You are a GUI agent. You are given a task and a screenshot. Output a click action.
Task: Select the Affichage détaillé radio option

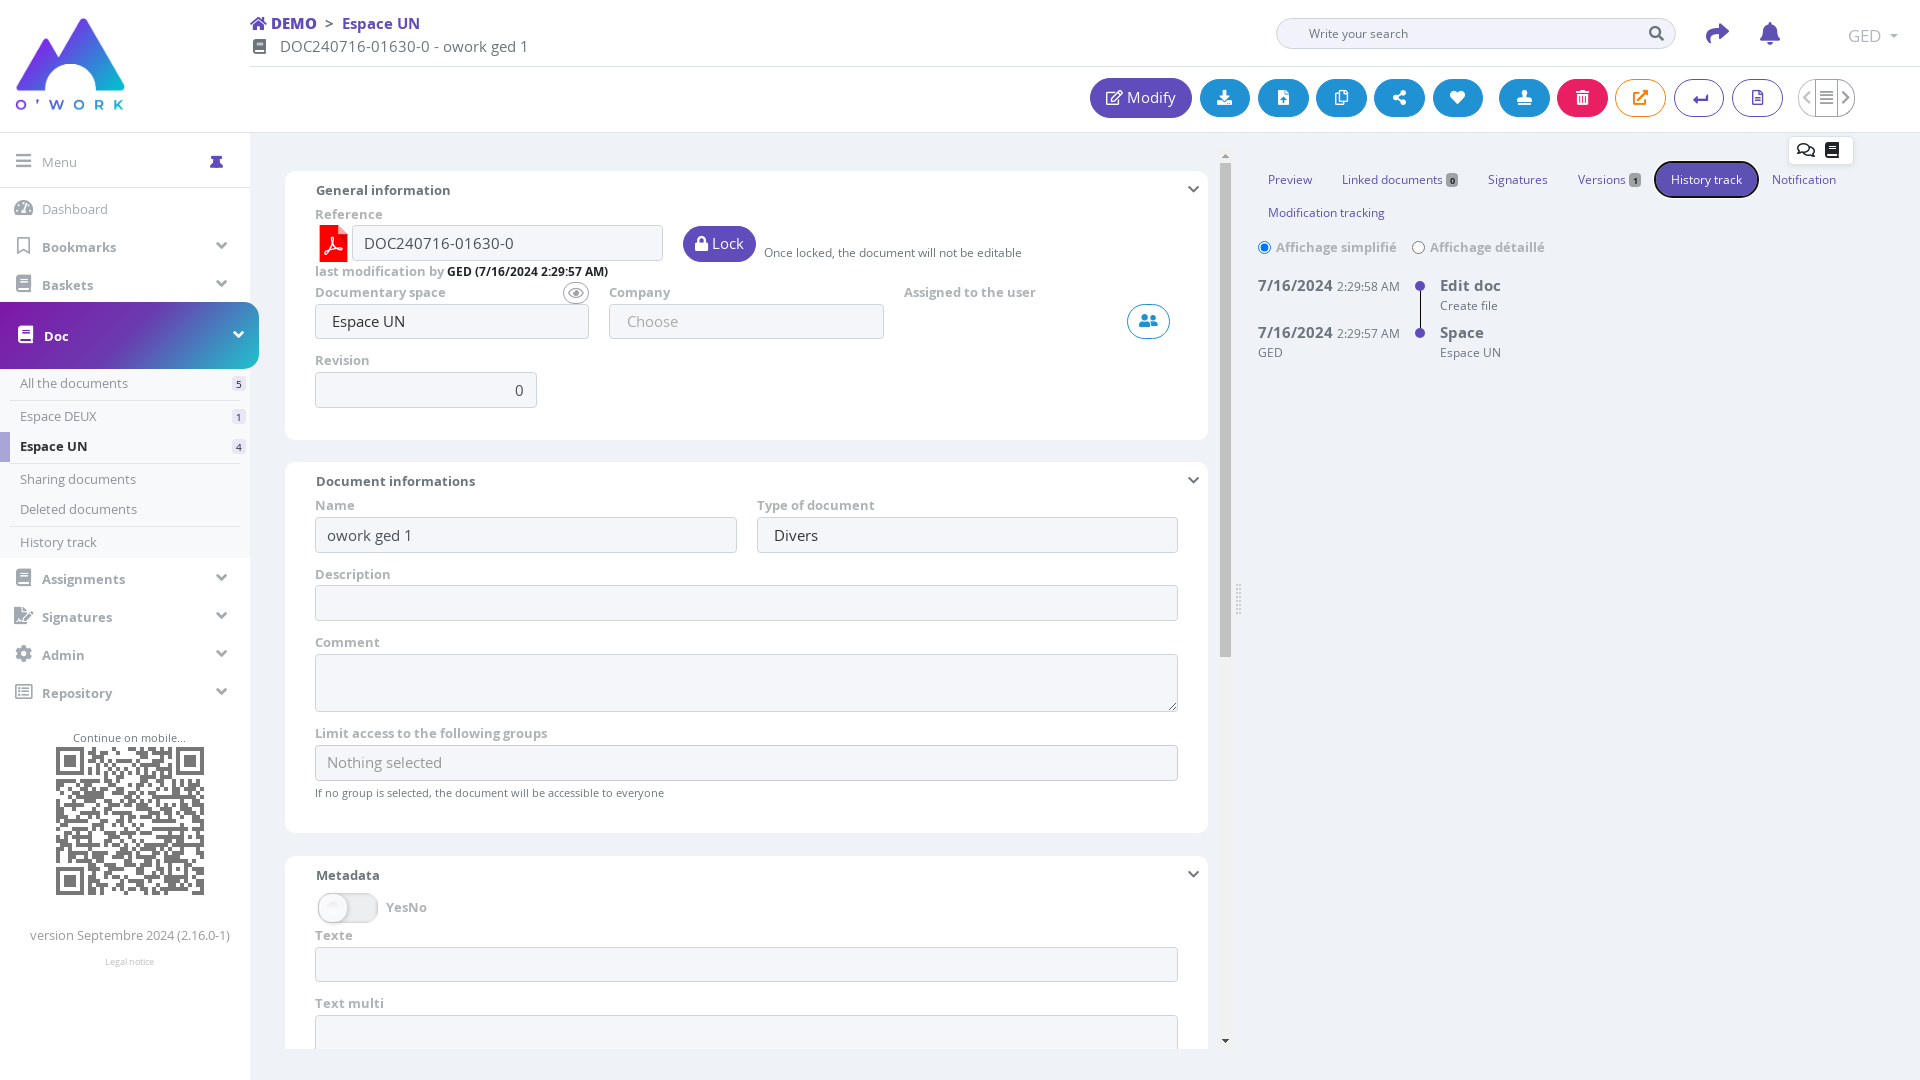(x=1418, y=248)
